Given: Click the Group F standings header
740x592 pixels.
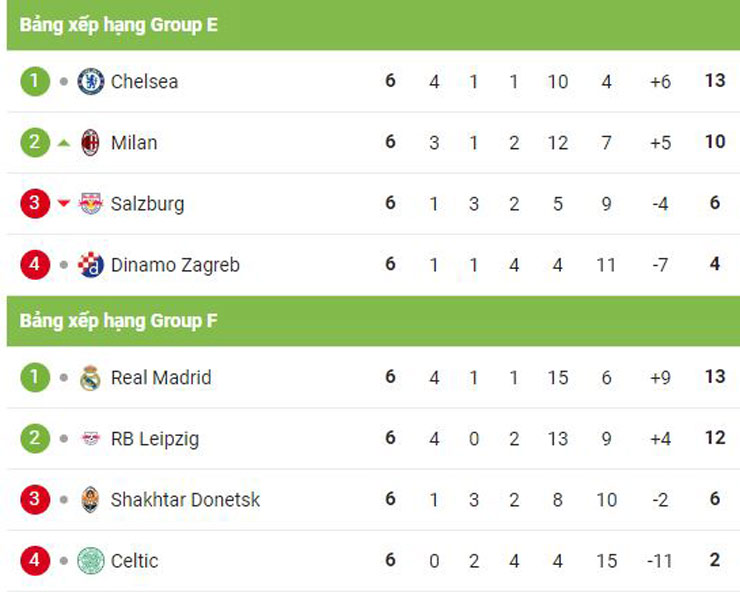Looking at the screenshot, I should [x=118, y=321].
